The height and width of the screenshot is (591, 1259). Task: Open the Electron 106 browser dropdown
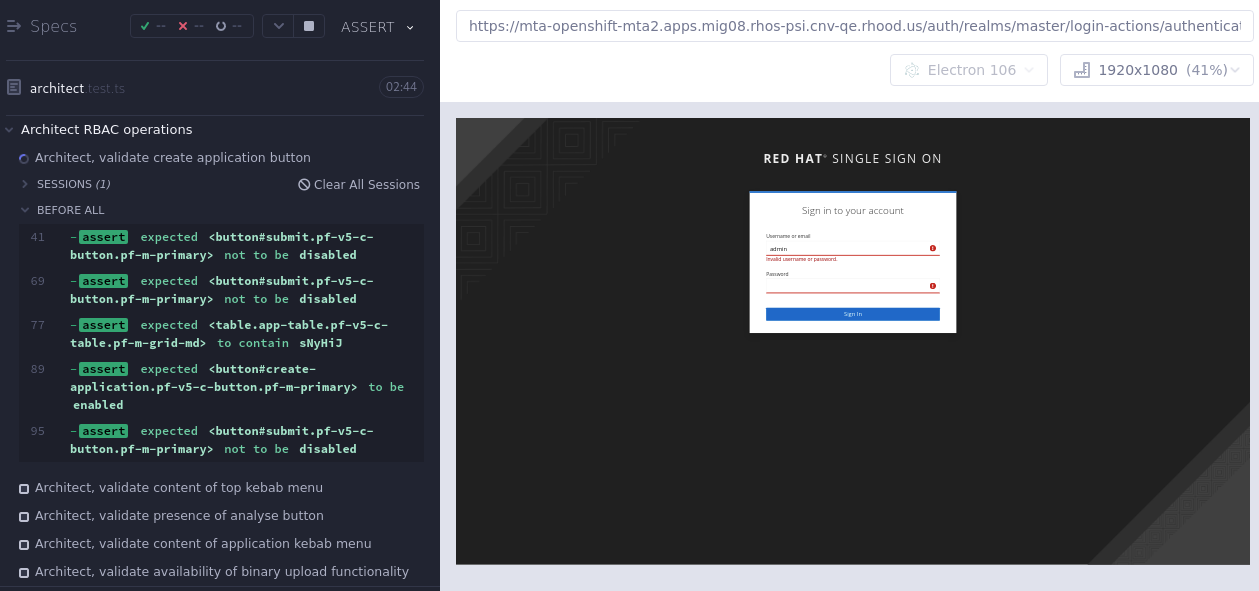coord(968,70)
